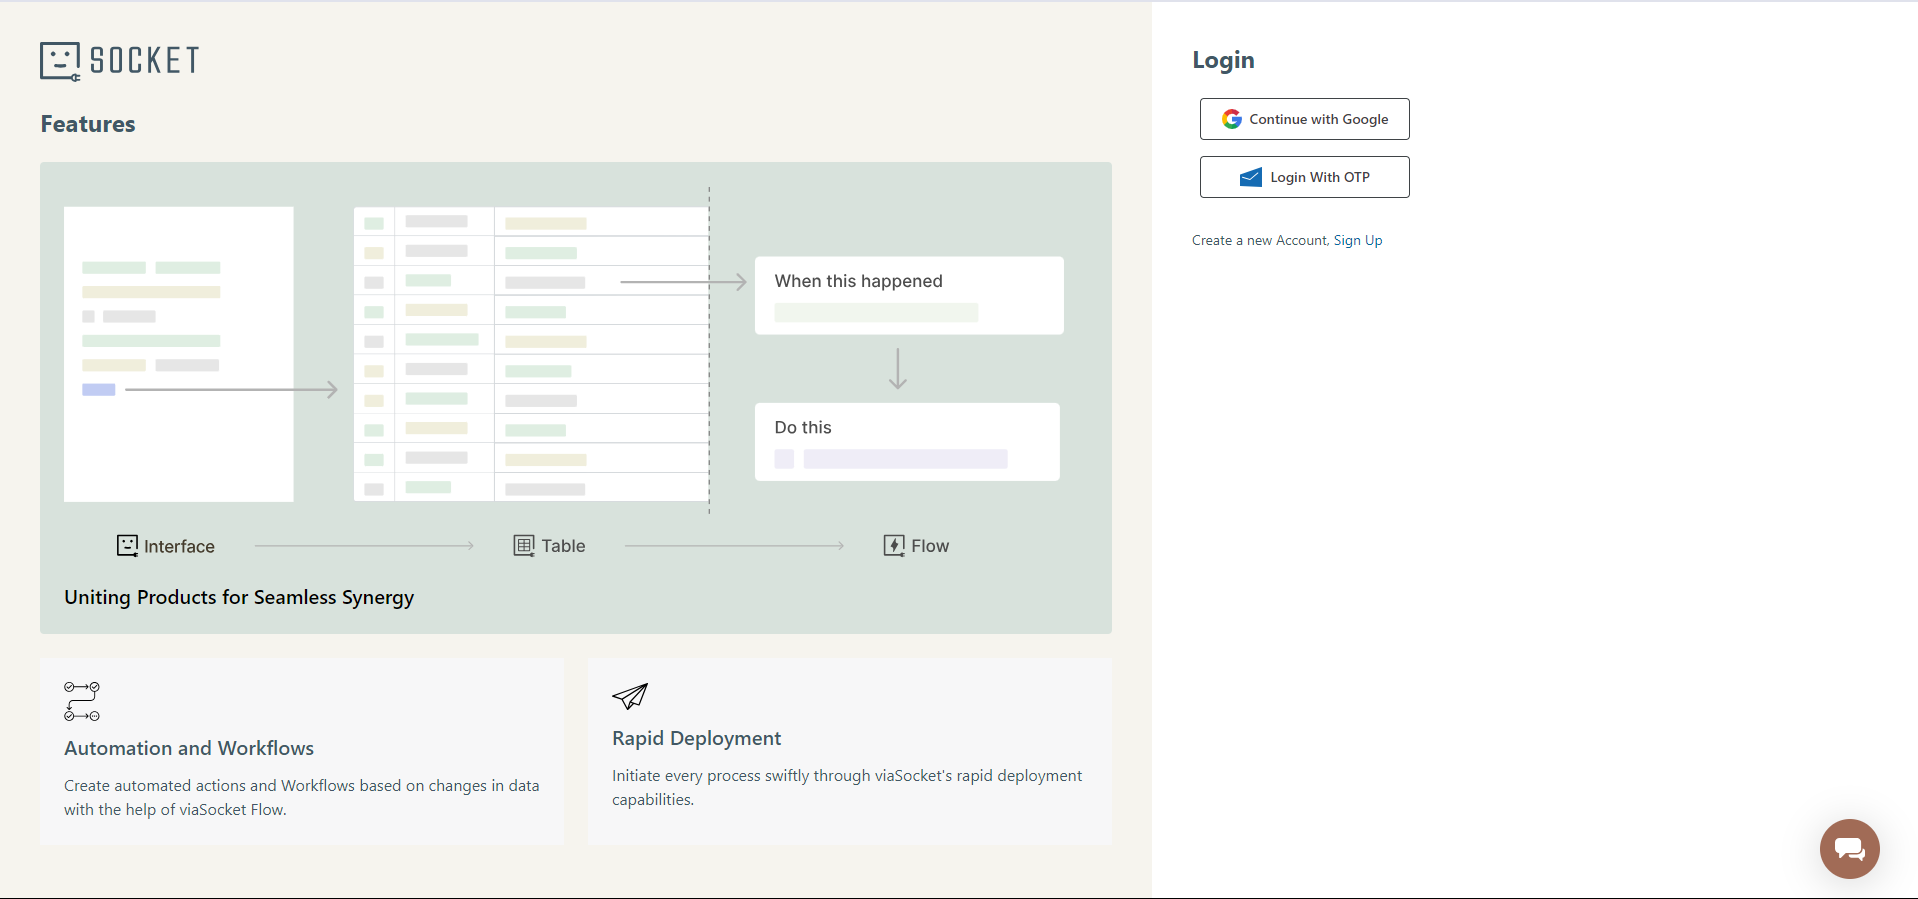
Task: Click the Interface smiley-box icon
Action: [x=127, y=545]
